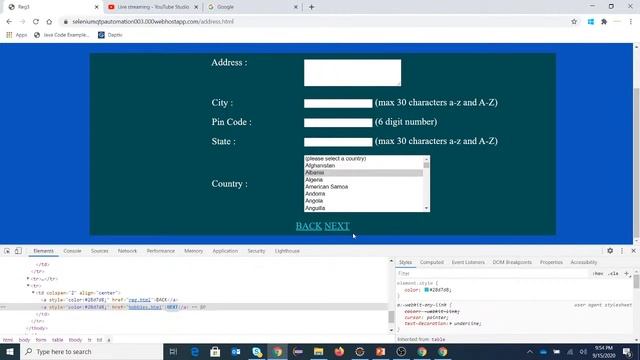
Task: Open color picker swatch for #28d7d8
Action: (x=426, y=290)
